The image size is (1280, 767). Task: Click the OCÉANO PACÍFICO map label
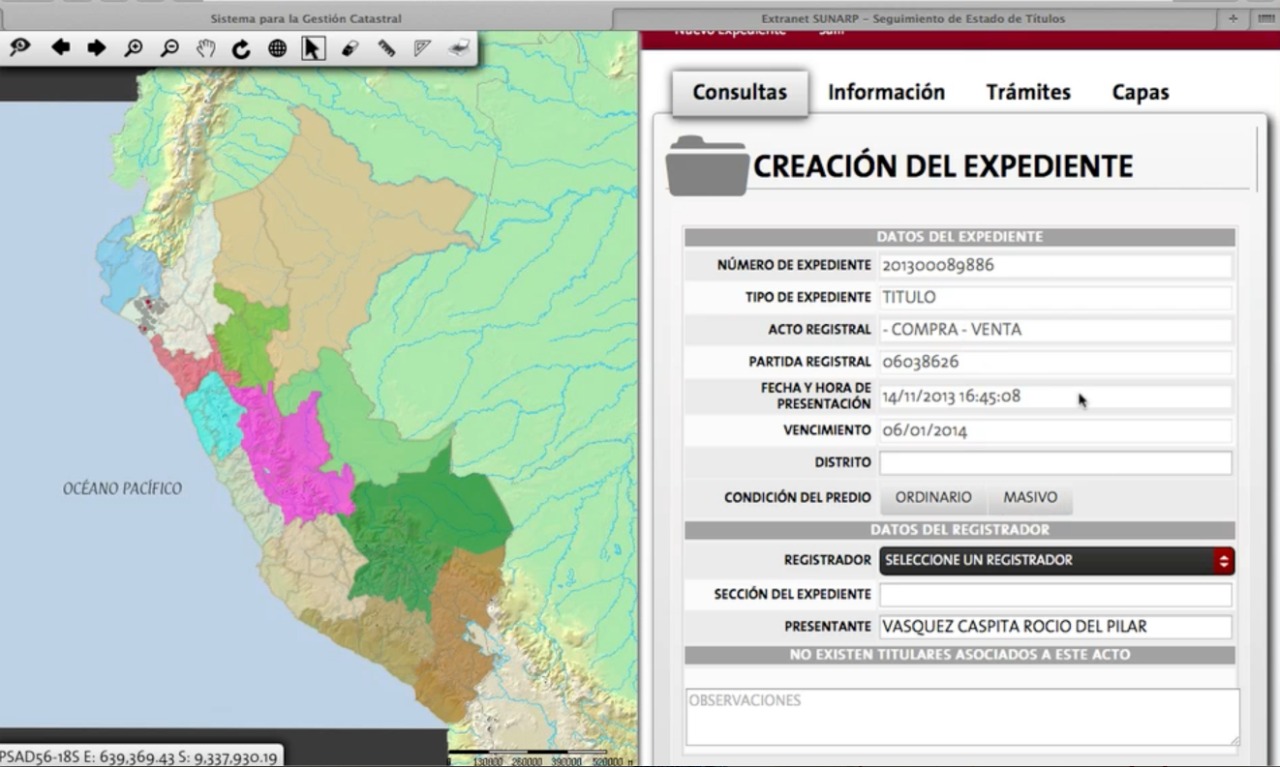tap(123, 489)
